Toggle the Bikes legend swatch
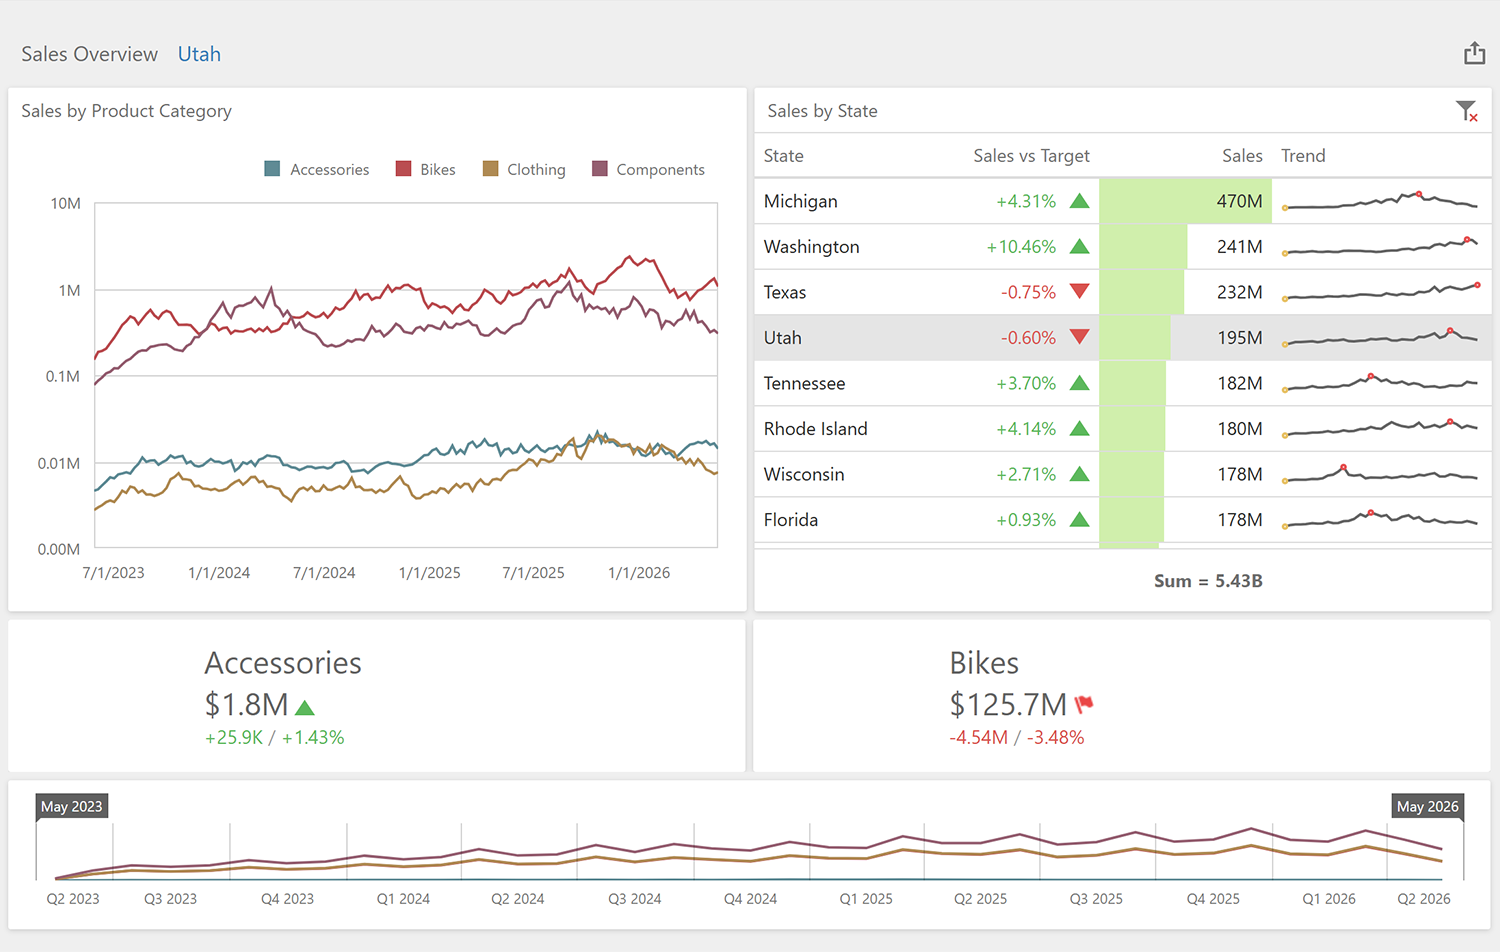The image size is (1500, 952). 403,169
